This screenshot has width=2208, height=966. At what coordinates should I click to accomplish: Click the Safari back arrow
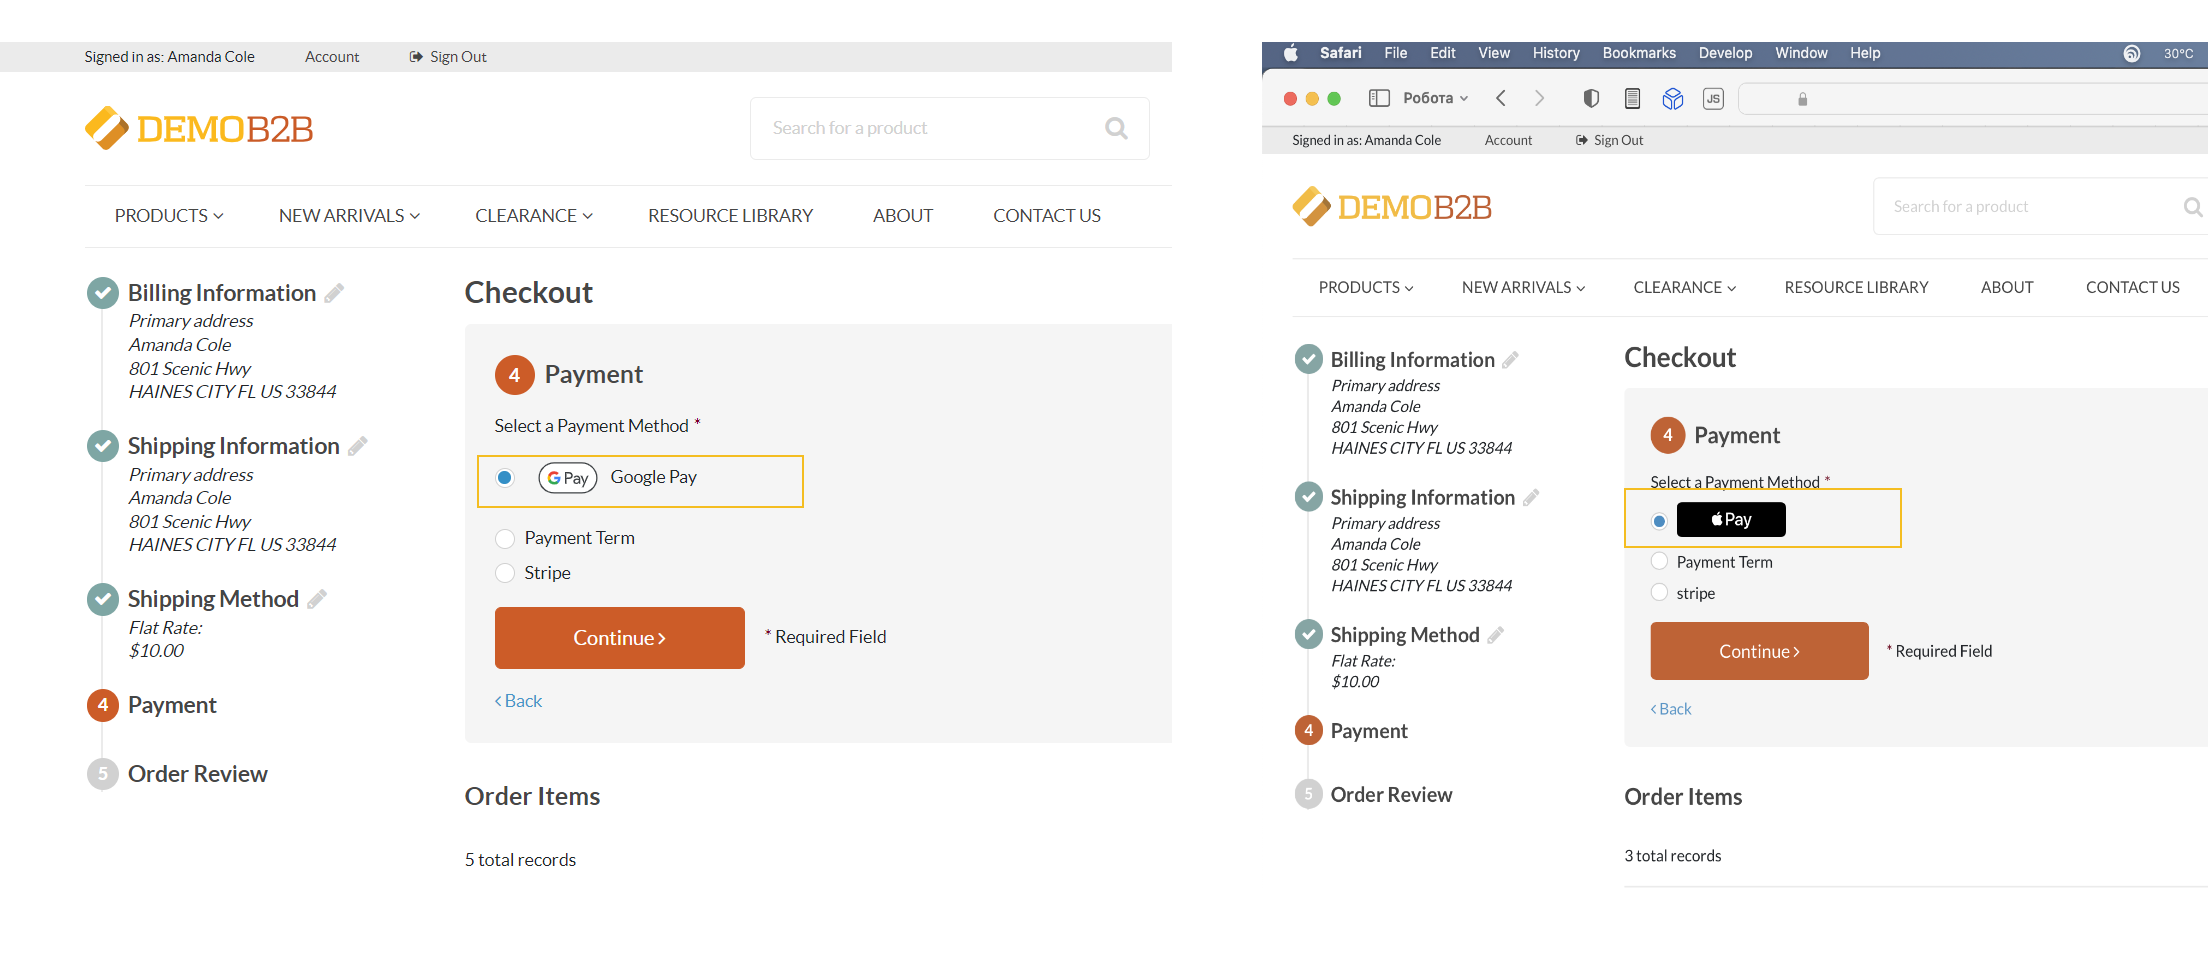click(1500, 98)
